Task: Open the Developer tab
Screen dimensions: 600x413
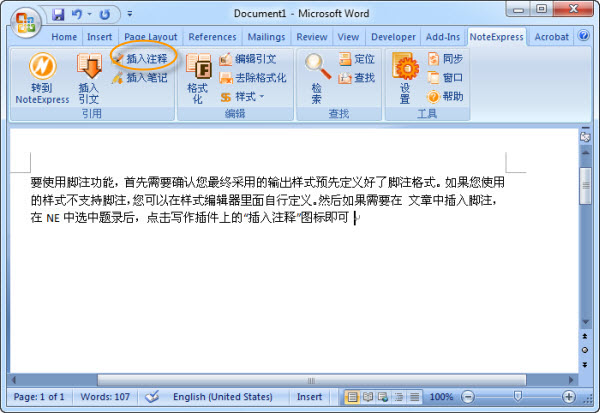Action: tap(393, 37)
